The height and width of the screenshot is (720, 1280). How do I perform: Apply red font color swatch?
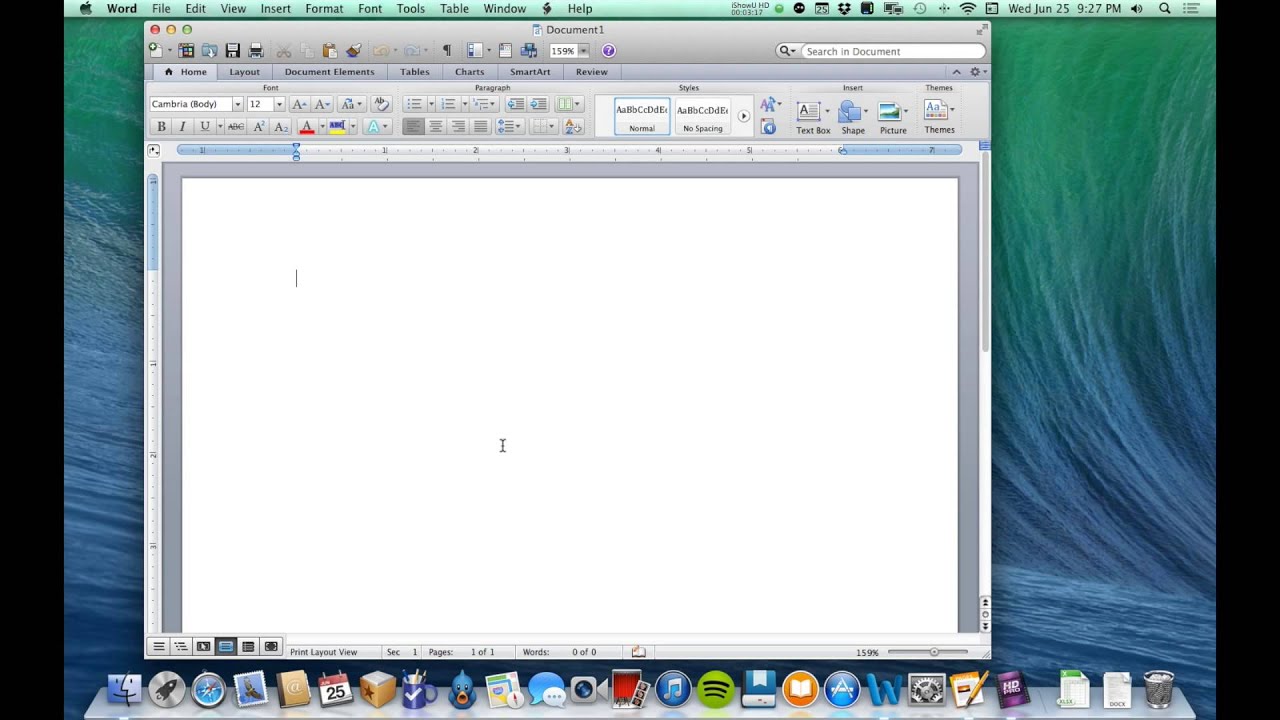click(x=307, y=126)
